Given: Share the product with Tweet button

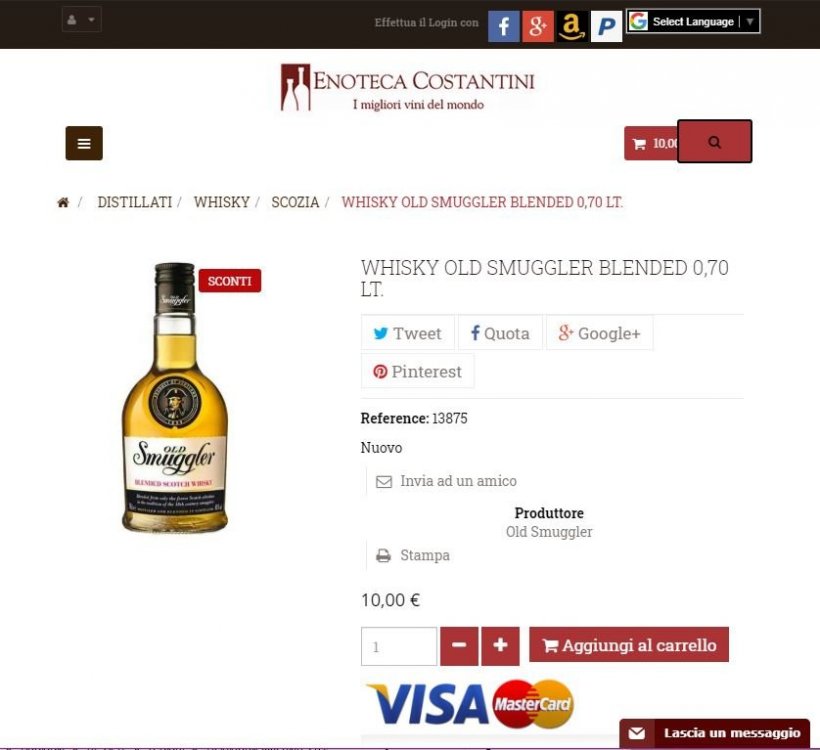Looking at the screenshot, I should click(x=407, y=333).
